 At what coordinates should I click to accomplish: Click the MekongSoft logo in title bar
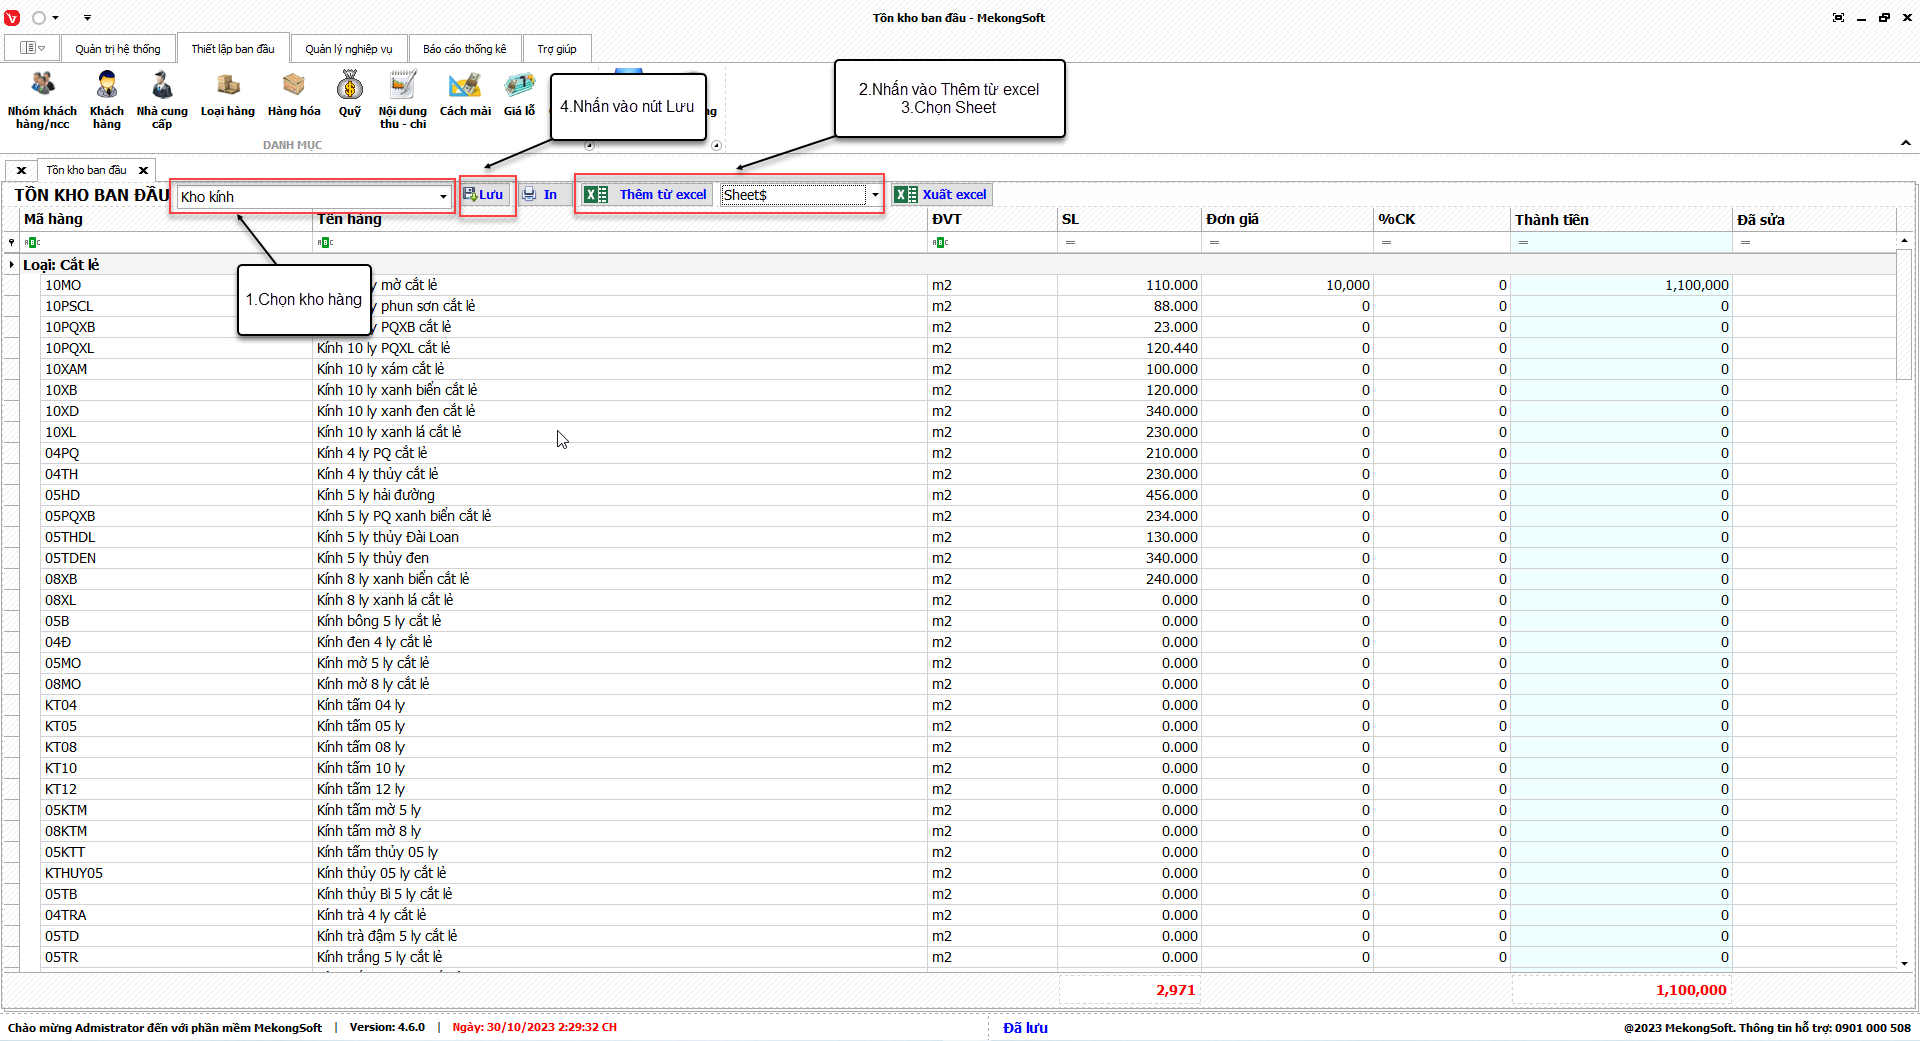[12, 18]
